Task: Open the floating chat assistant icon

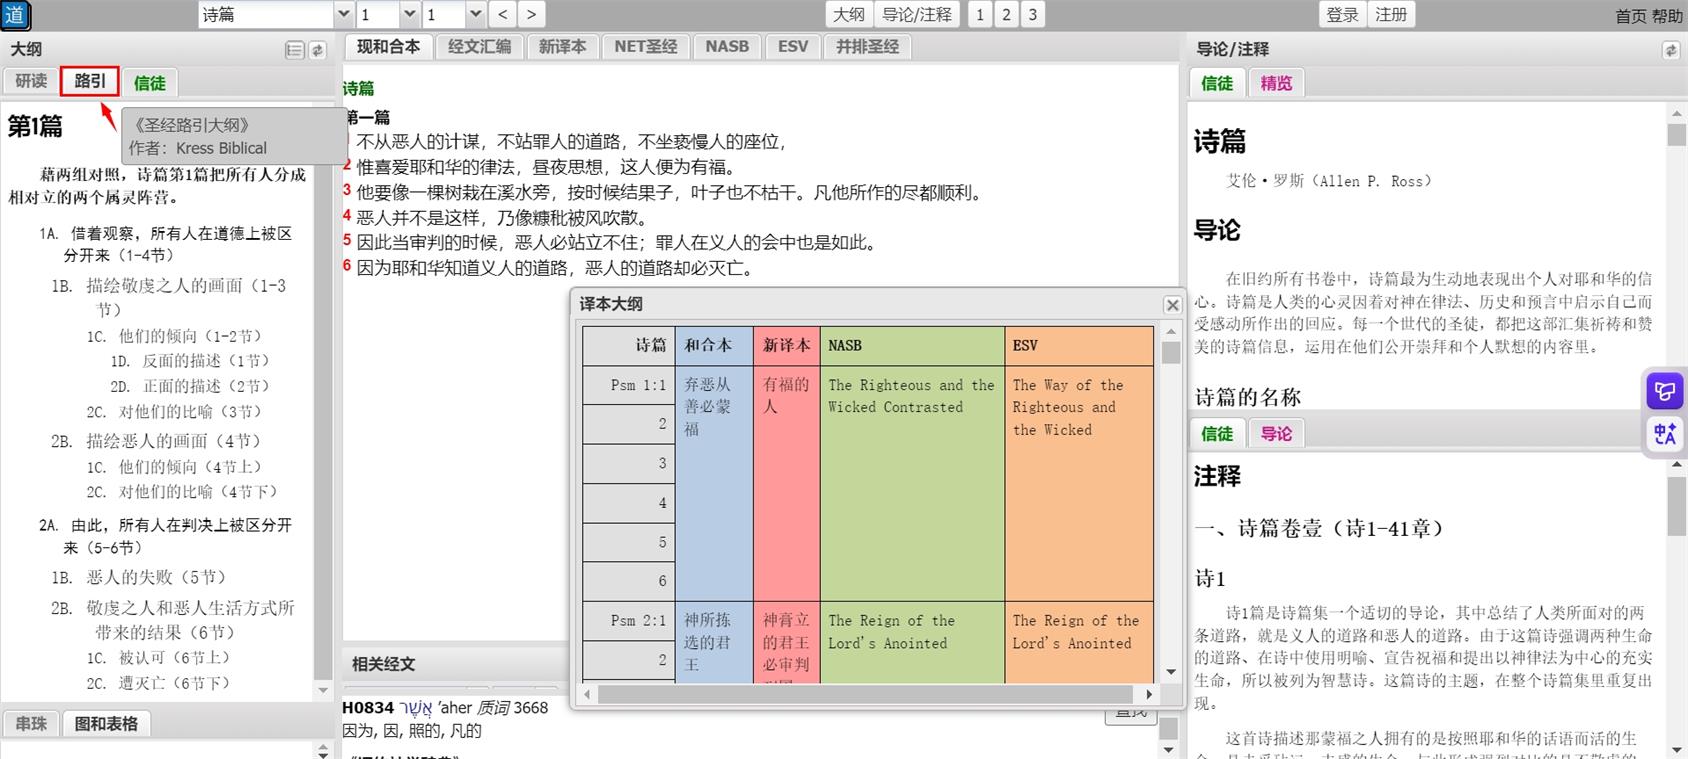Action: coord(1665,391)
